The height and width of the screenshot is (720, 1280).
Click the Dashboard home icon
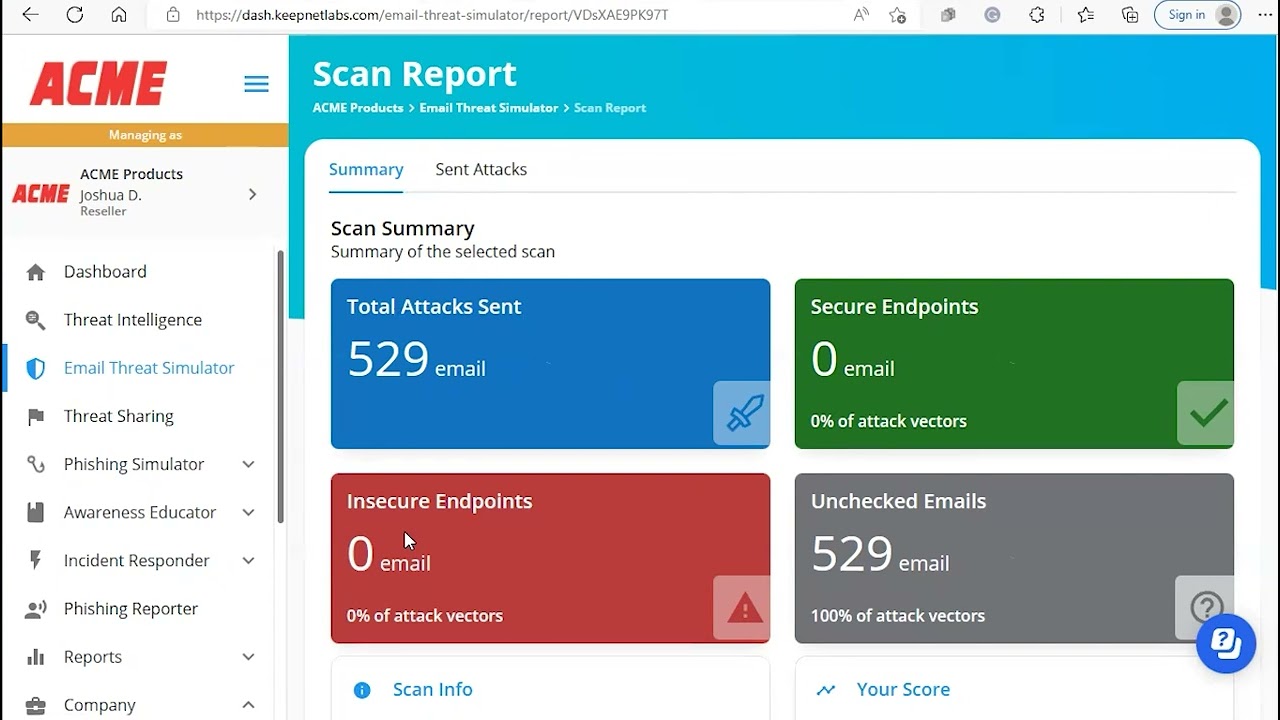tap(36, 272)
